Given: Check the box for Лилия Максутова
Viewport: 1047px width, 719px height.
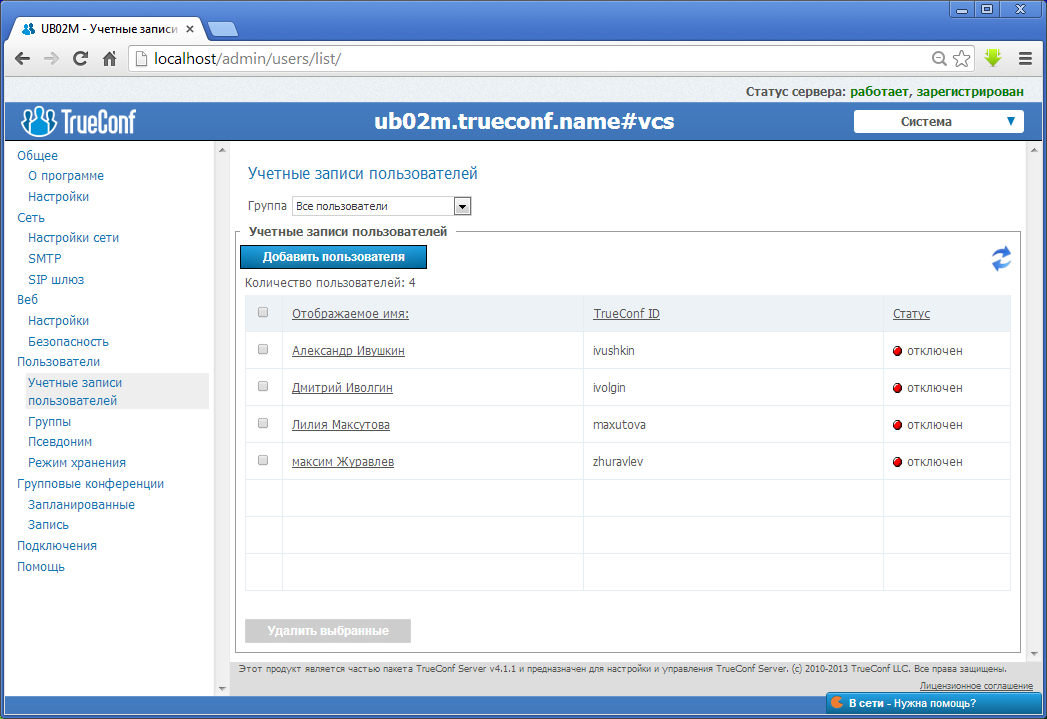Looking at the screenshot, I should pos(263,423).
